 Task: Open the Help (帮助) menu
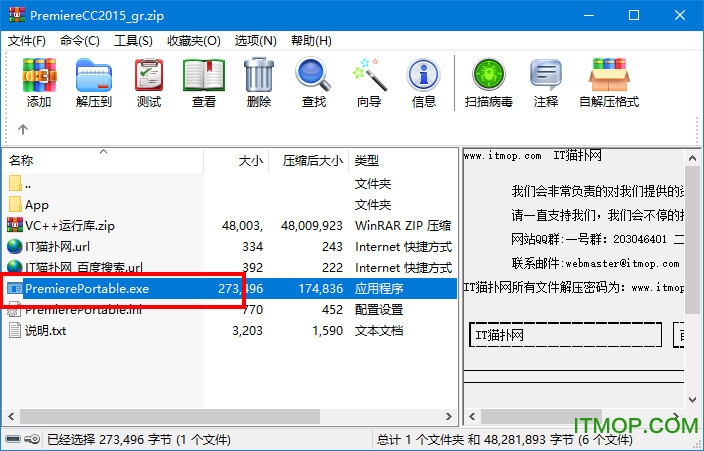[311, 41]
